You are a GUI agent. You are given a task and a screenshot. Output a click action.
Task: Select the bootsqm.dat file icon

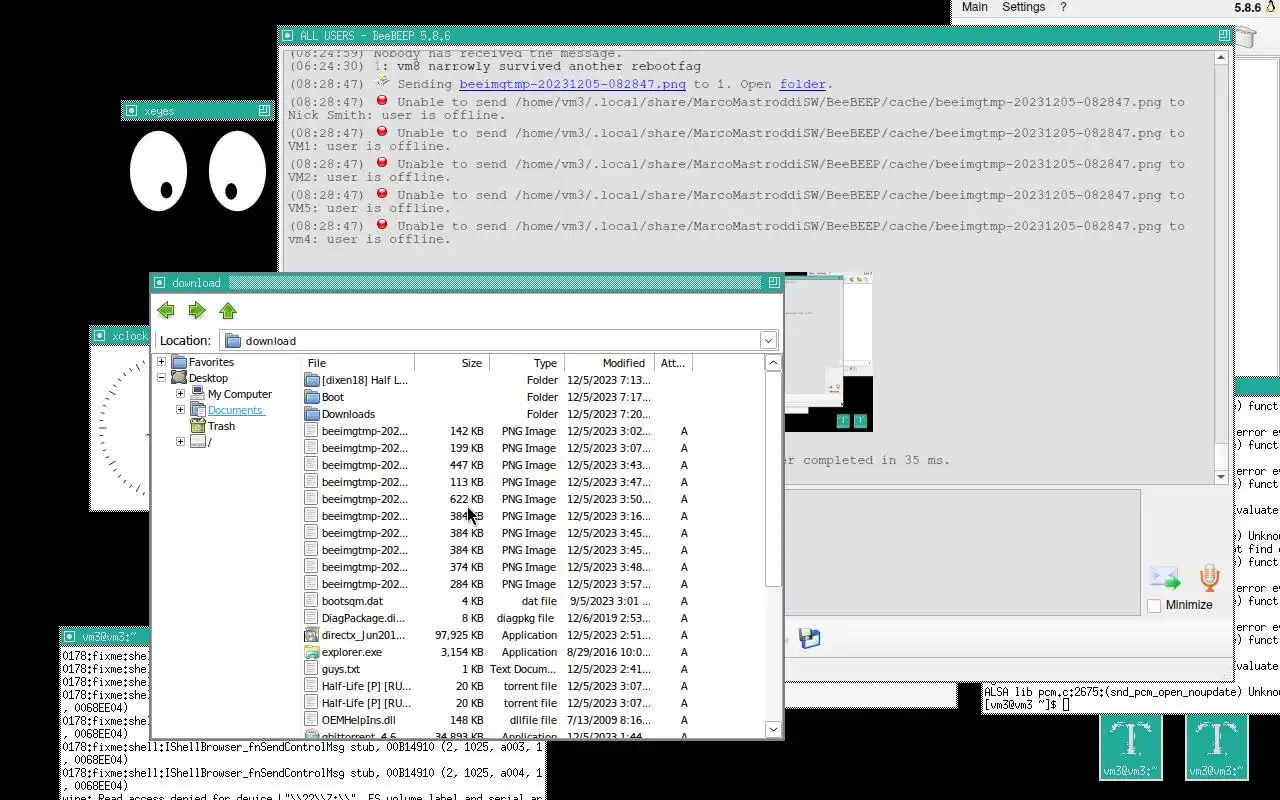[x=312, y=601]
